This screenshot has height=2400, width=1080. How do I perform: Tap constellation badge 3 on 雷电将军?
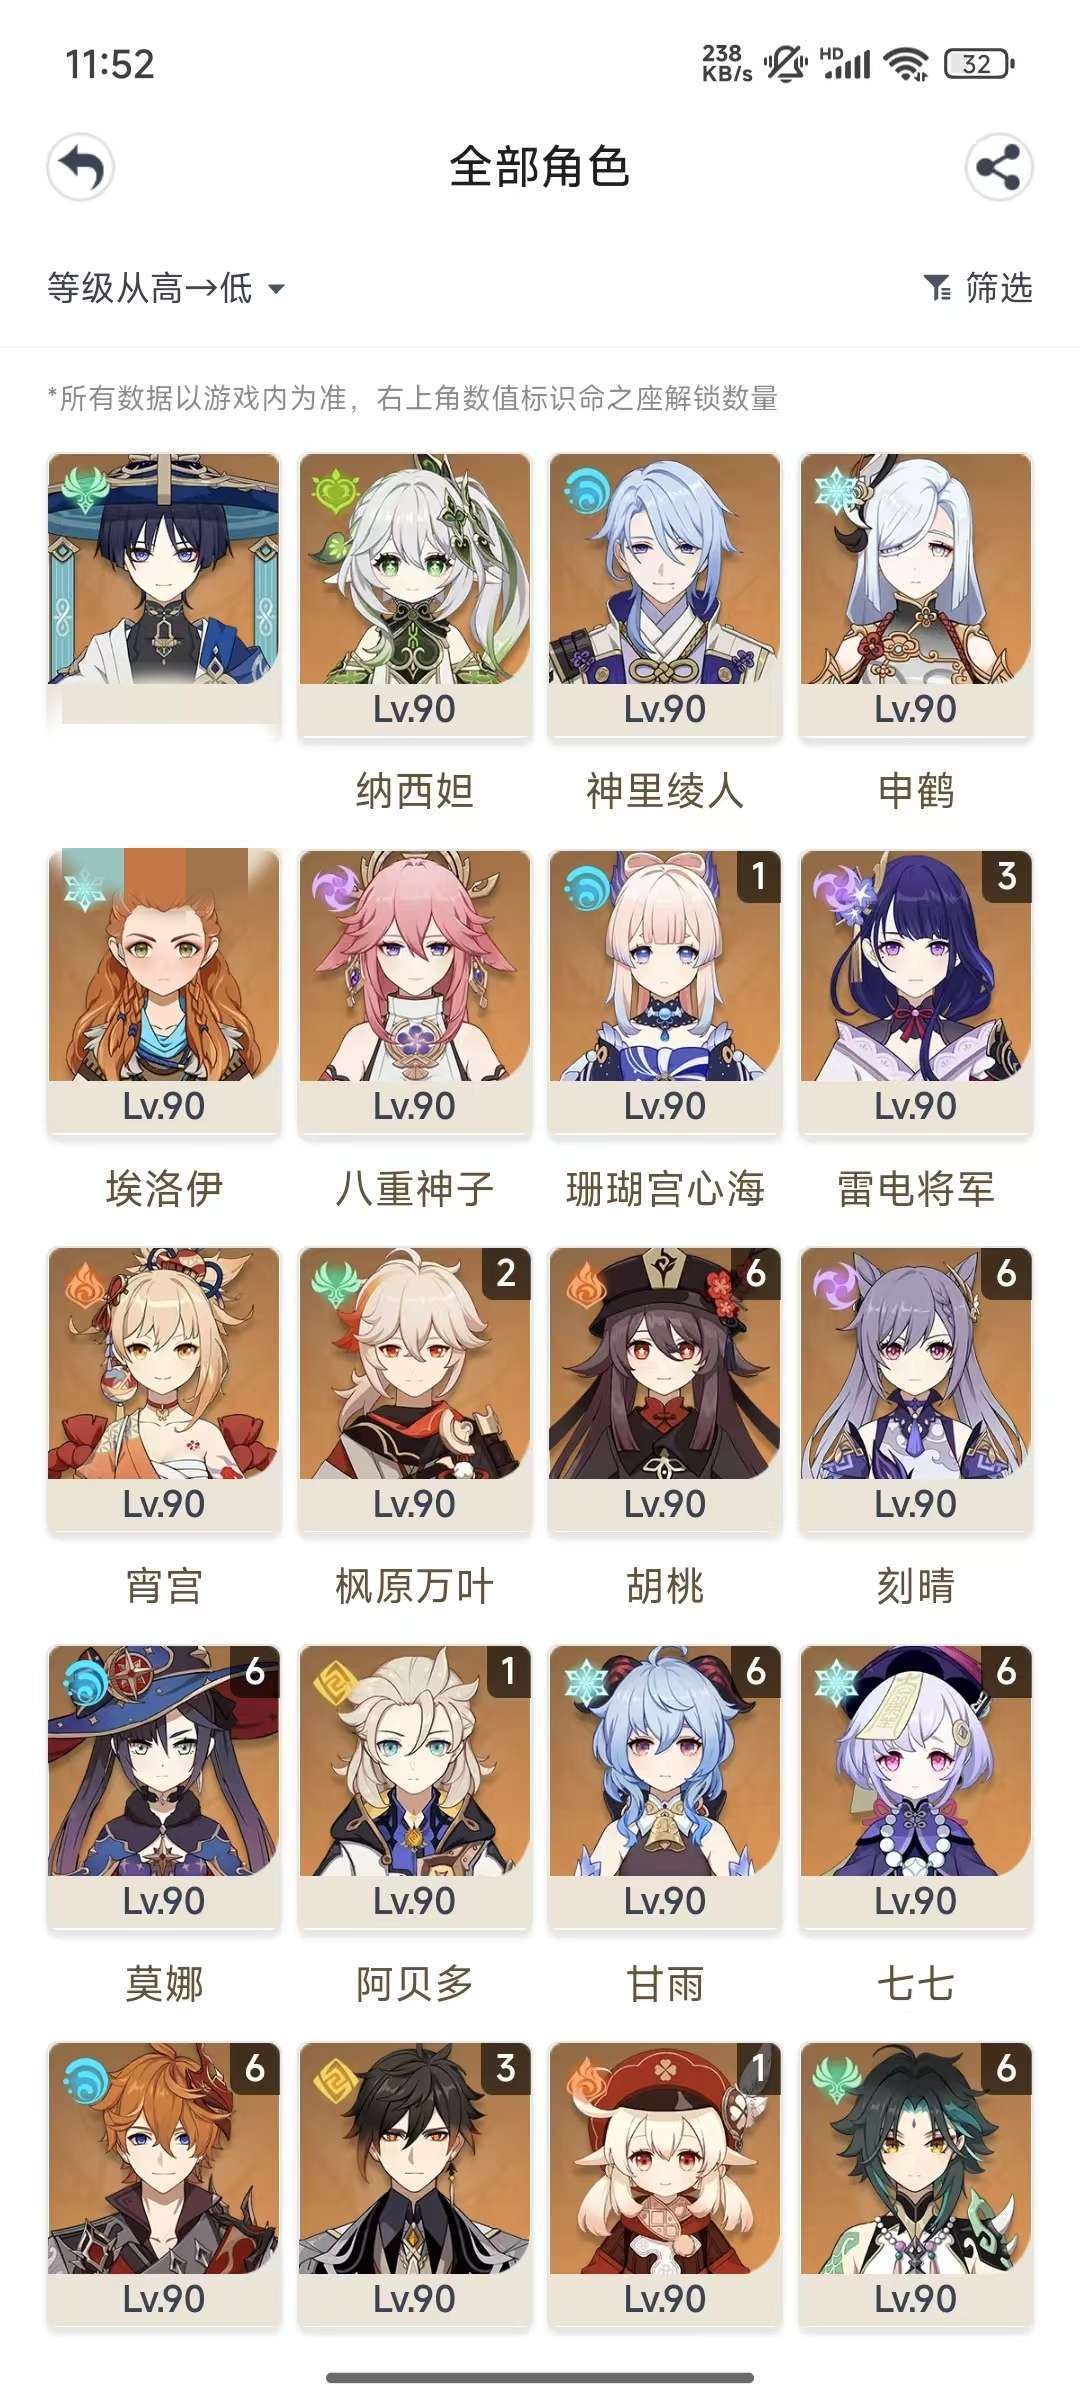coord(1007,876)
